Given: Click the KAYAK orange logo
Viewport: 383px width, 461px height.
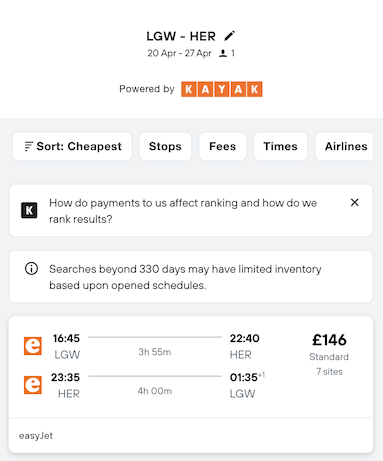Looking at the screenshot, I should [x=222, y=89].
